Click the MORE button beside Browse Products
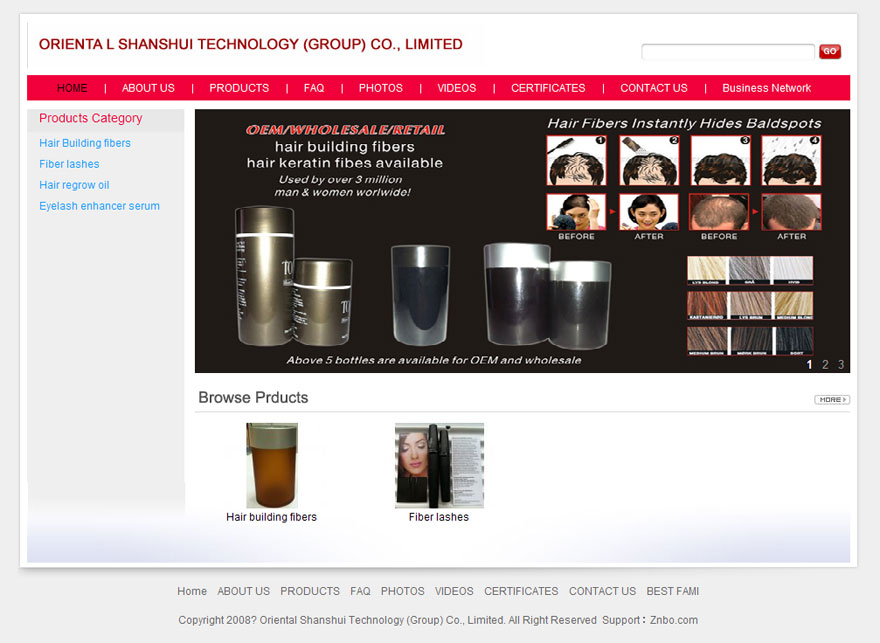Screen dimensions: 880x643 pyautogui.click(x=831, y=400)
